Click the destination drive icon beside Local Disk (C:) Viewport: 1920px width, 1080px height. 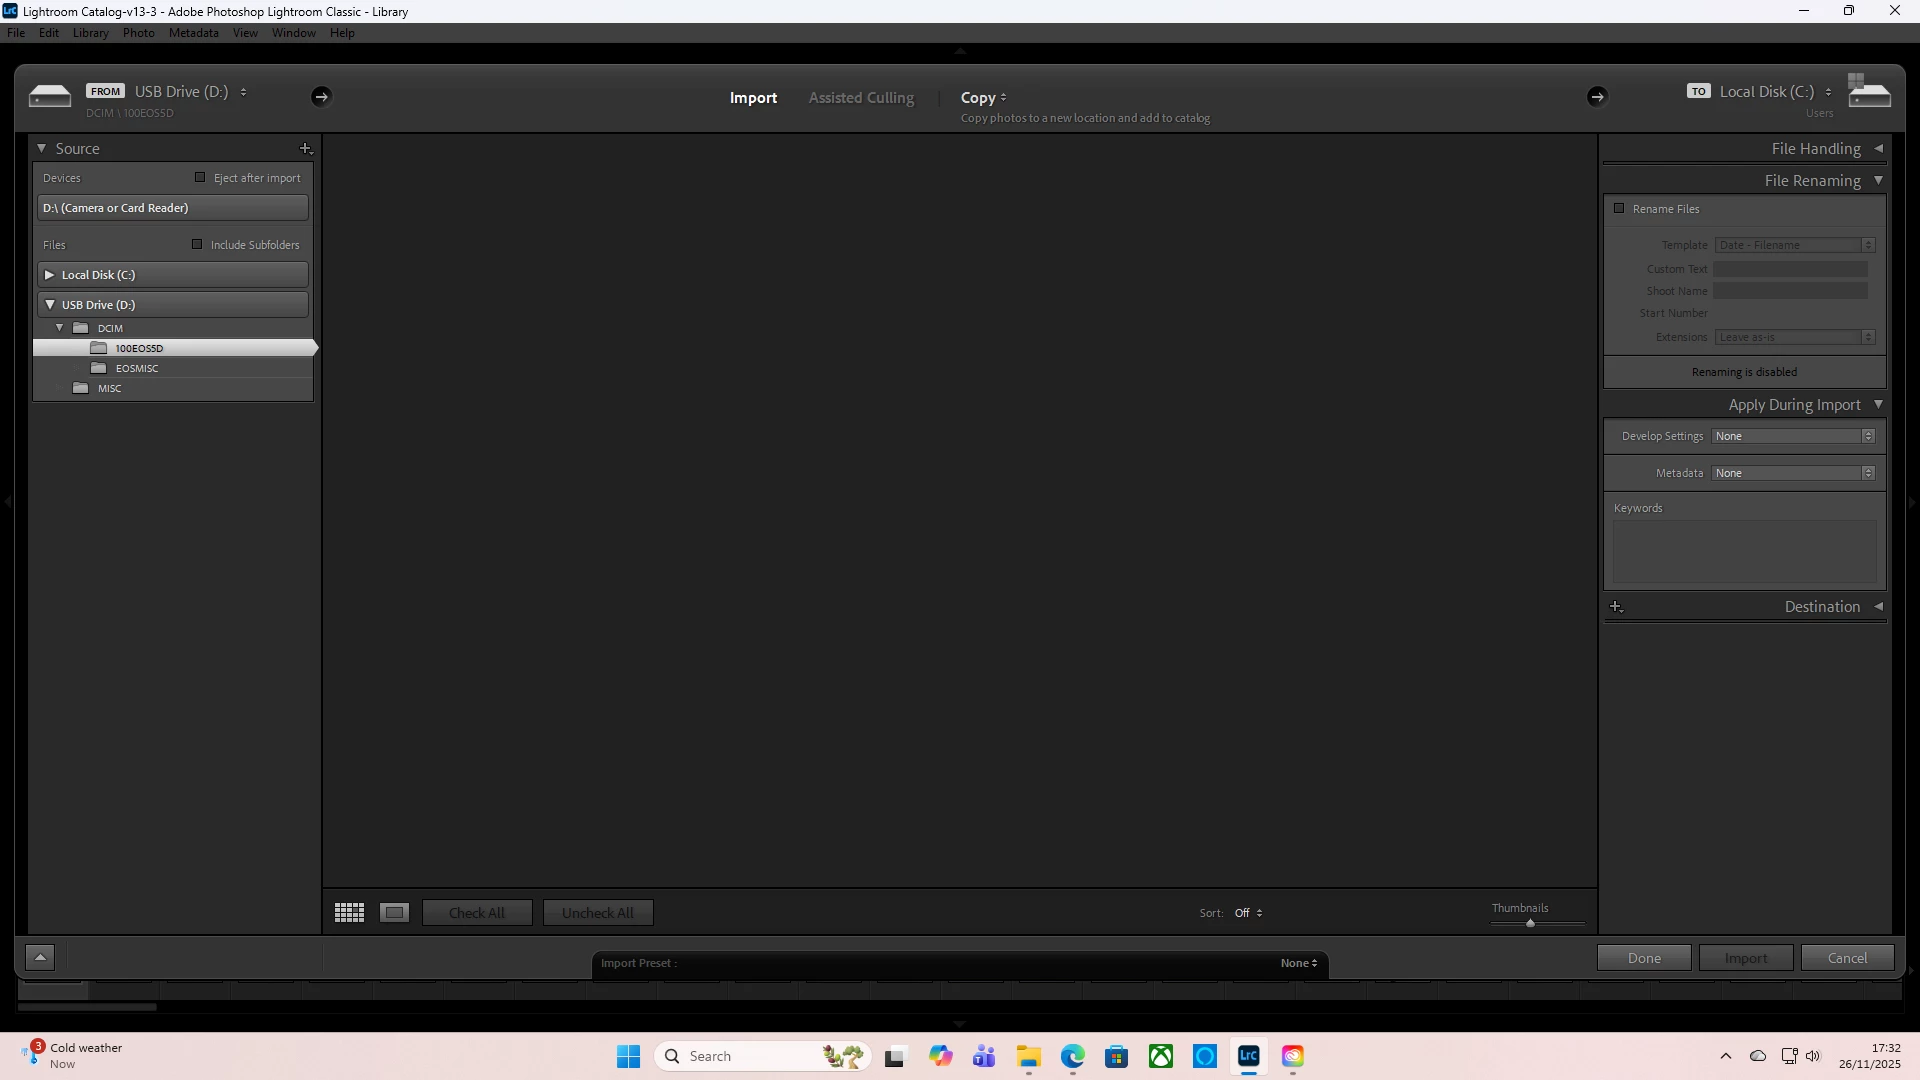pos(1869,92)
